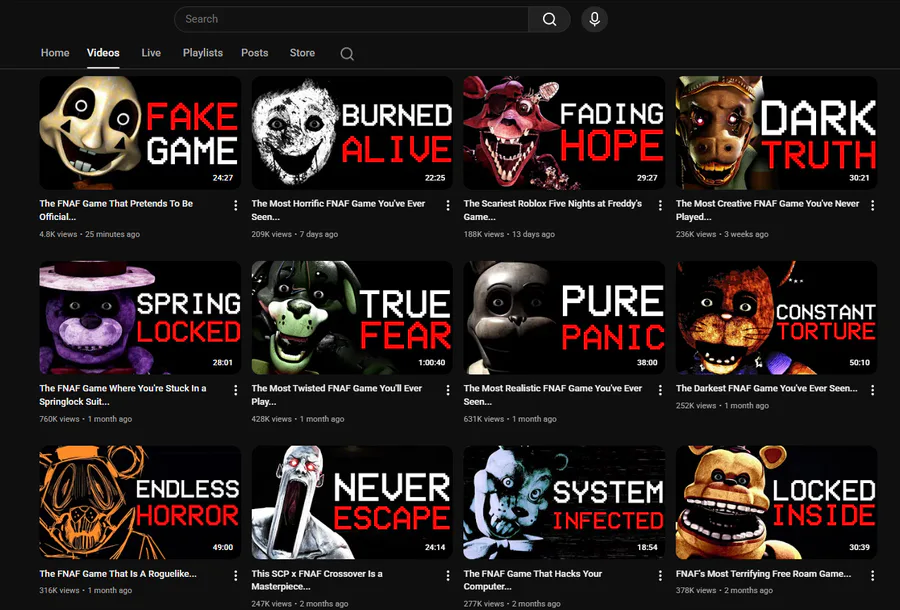Image resolution: width=900 pixels, height=610 pixels.
Task: Click title 'The Most Horrific FNAF Game You've Ever Seen...'
Action: click(x=338, y=210)
